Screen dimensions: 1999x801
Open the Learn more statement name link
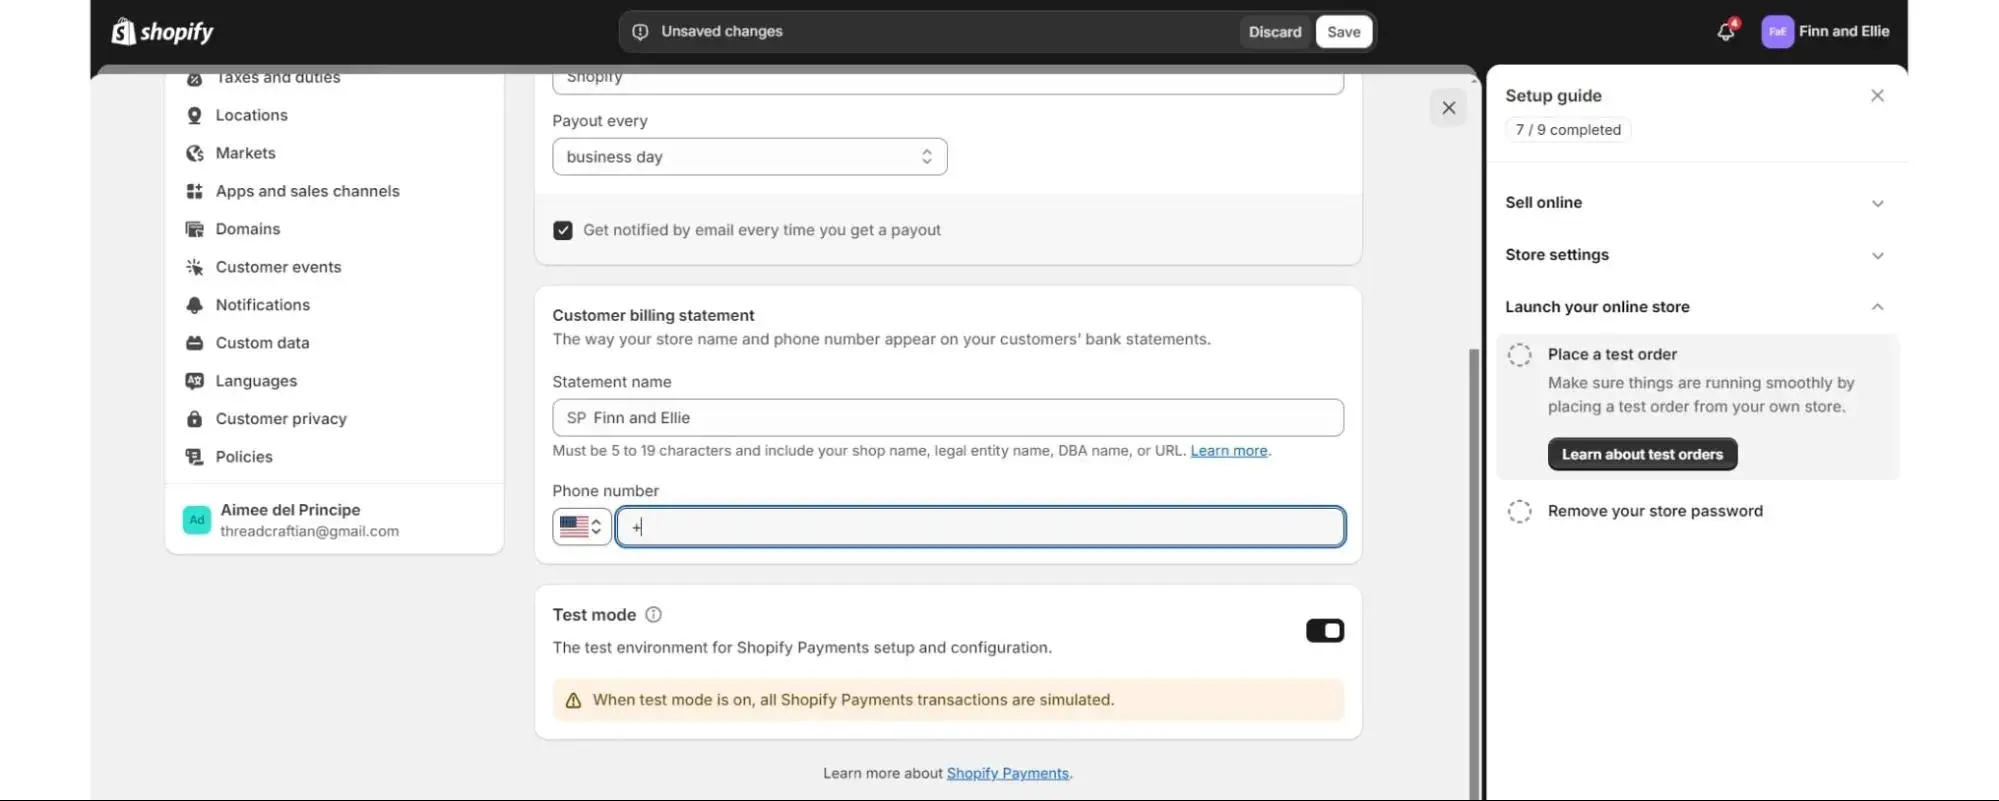pyautogui.click(x=1228, y=451)
